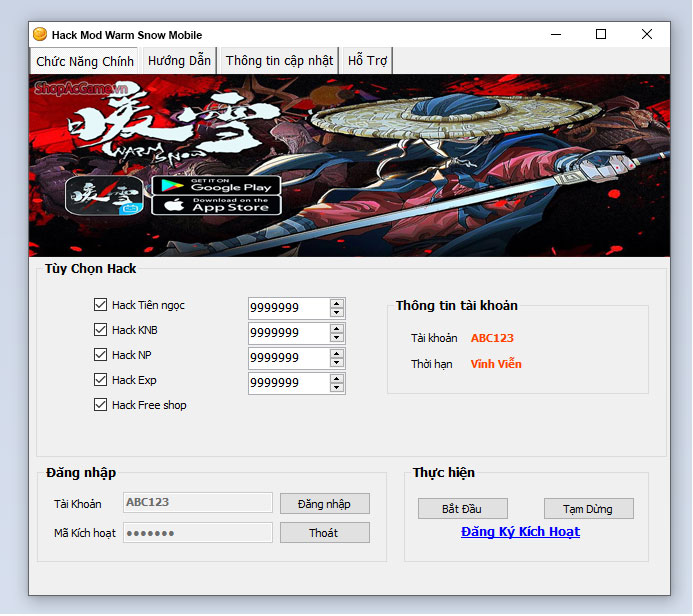Decrease Hack Tiên ngọc value with down arrow
693x616 pixels.
tap(337, 312)
